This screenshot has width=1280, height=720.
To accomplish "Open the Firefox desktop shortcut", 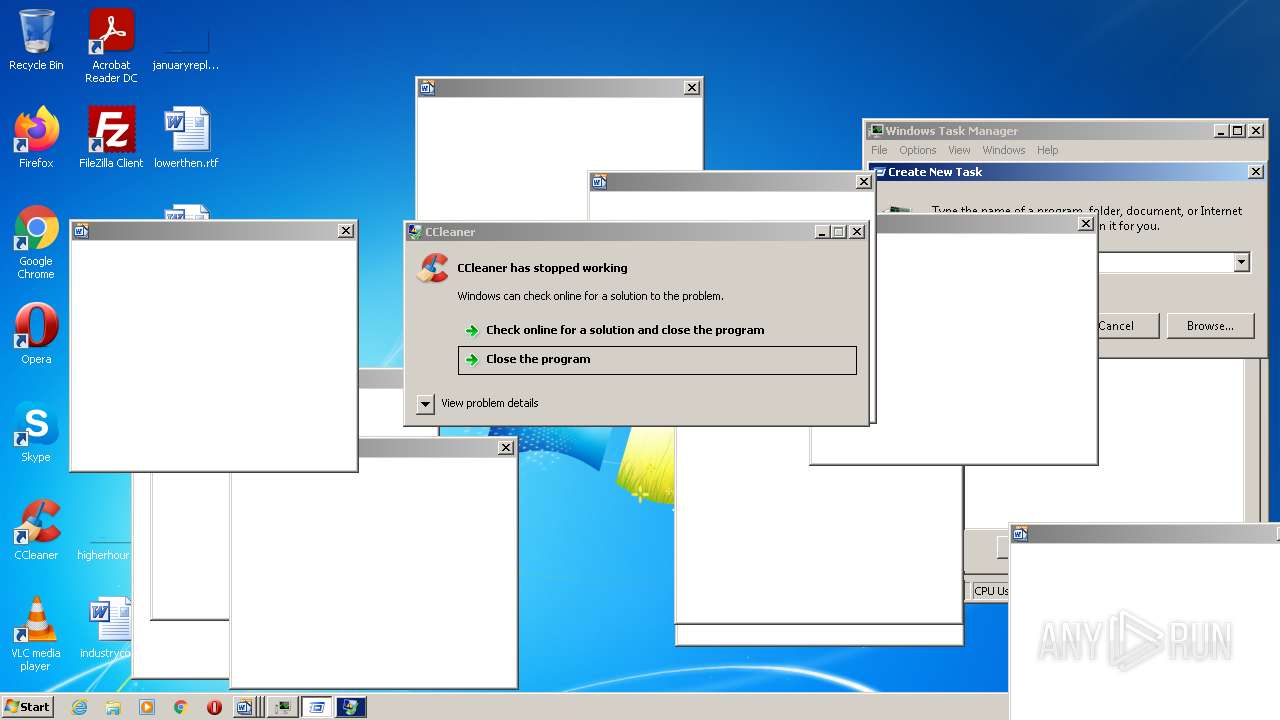I will click(36, 138).
